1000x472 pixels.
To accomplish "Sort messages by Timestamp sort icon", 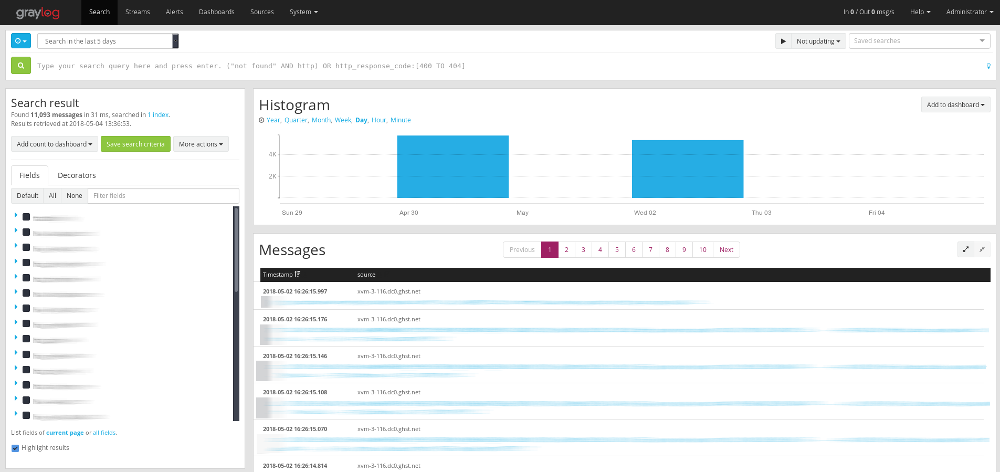I will pos(299,274).
